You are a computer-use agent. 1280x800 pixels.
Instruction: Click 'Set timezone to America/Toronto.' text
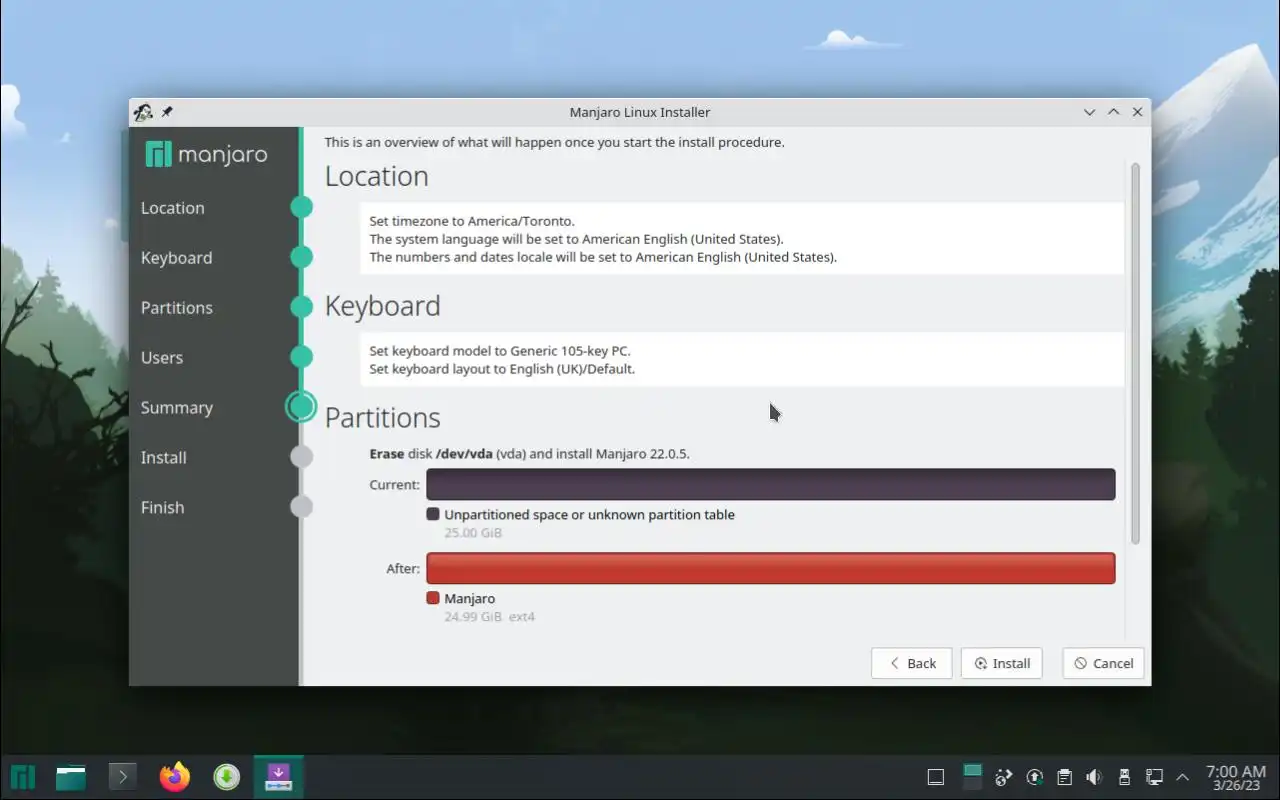[x=472, y=221]
